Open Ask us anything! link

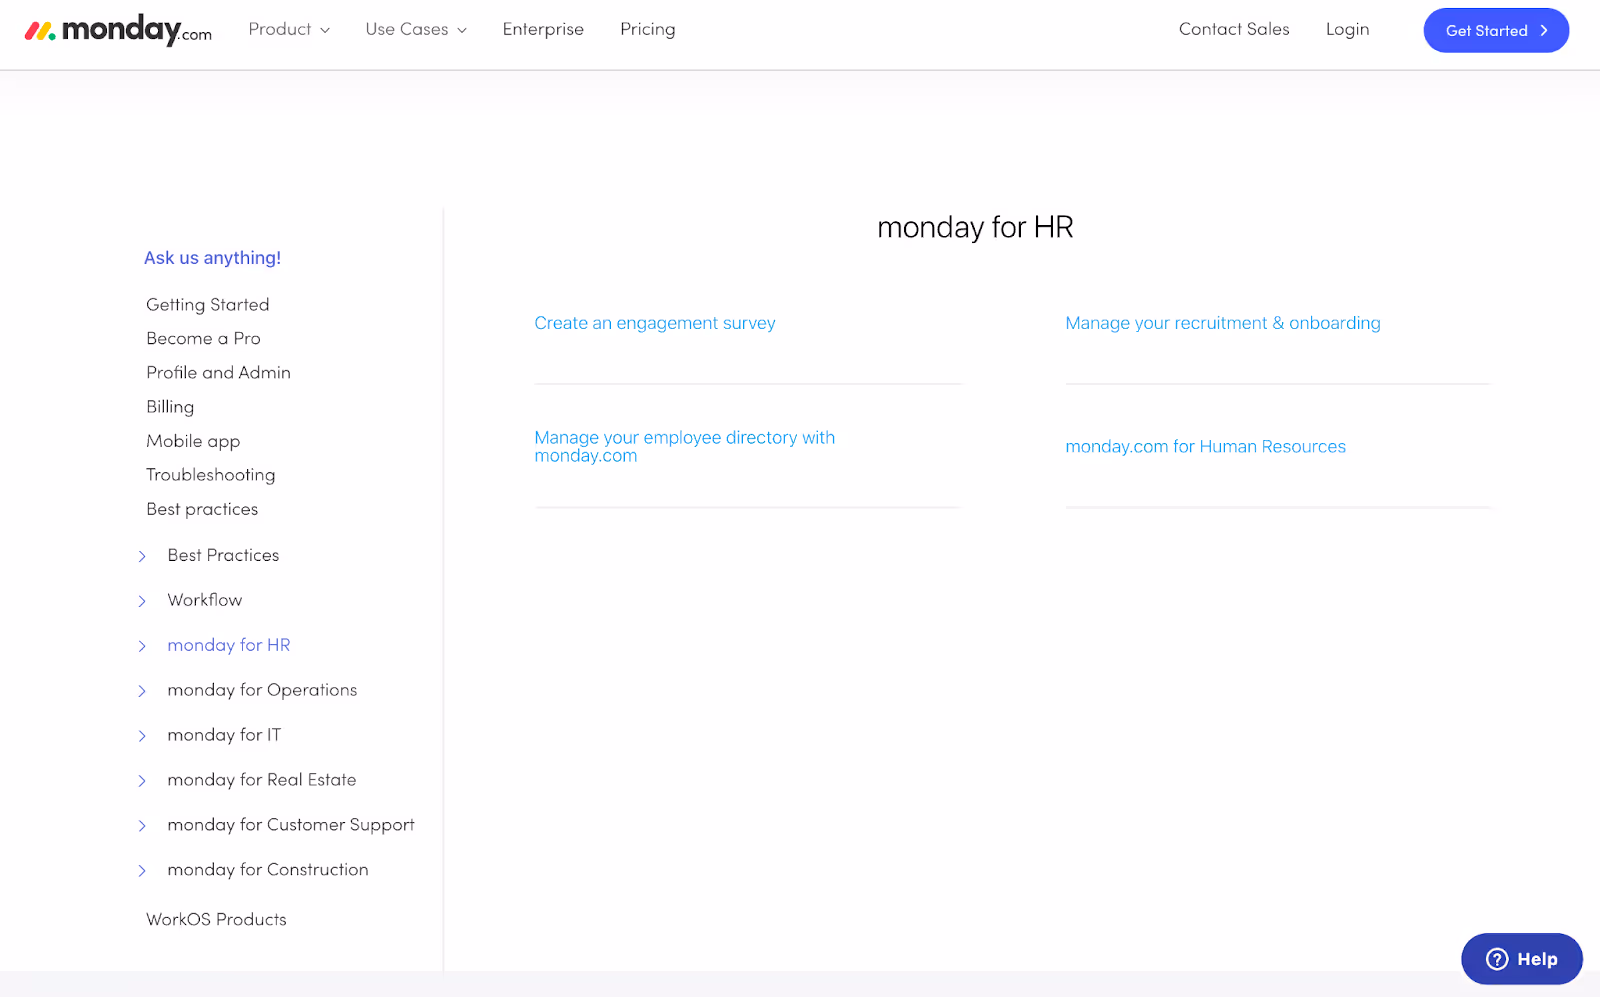click(x=212, y=258)
